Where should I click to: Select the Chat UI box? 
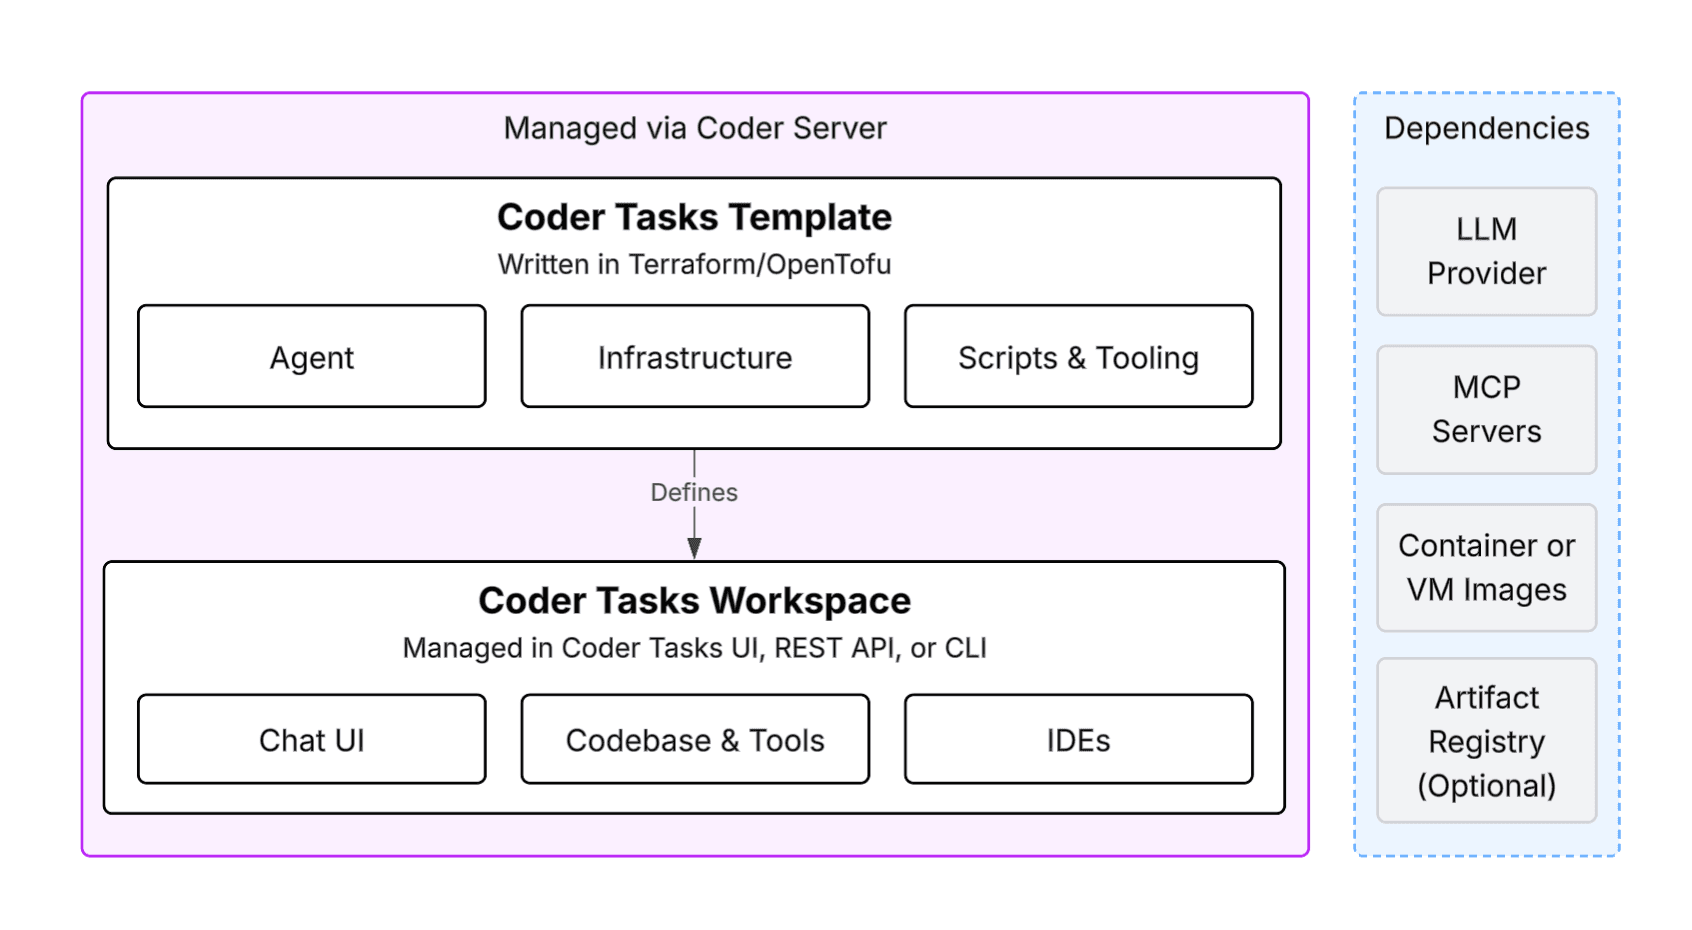(x=312, y=740)
